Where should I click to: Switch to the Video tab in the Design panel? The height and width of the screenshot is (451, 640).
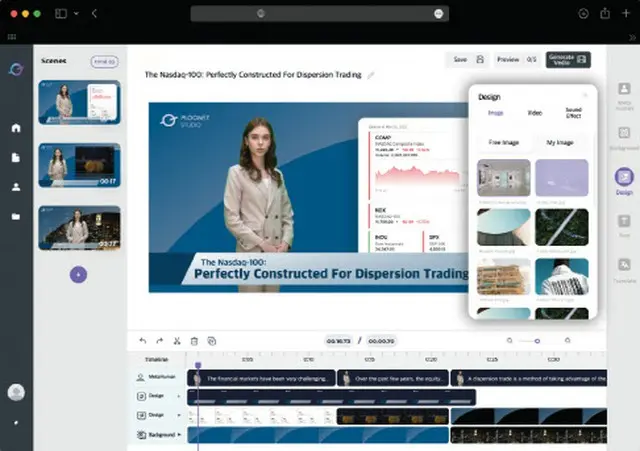pyautogui.click(x=535, y=113)
